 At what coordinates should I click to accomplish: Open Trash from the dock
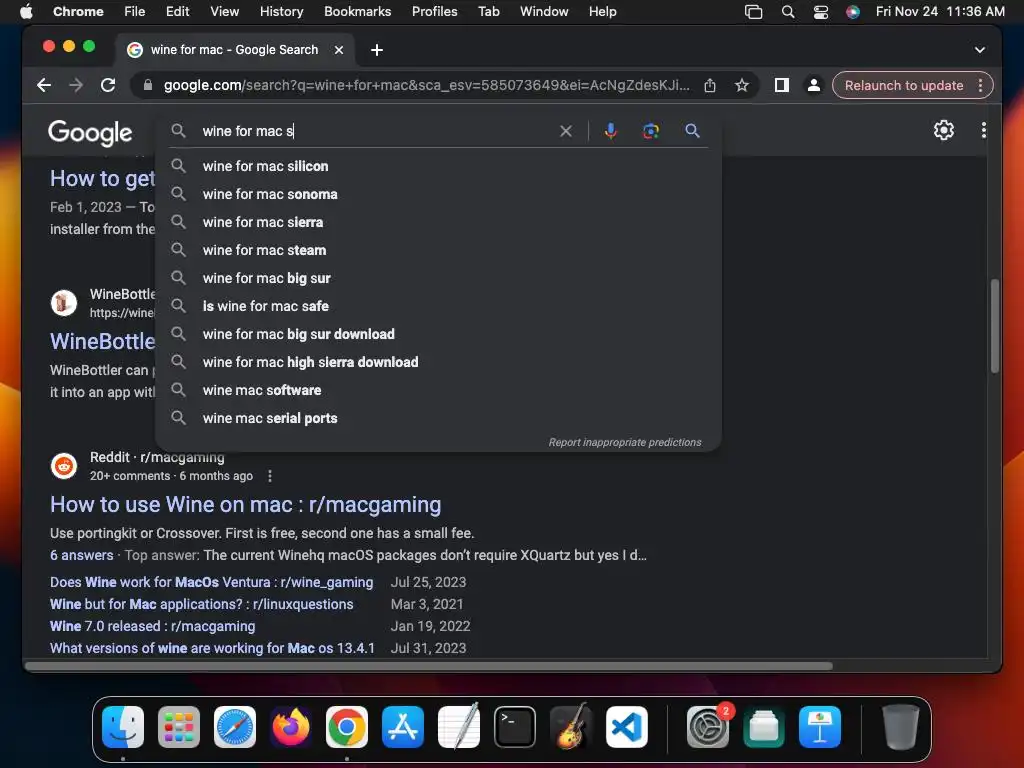click(x=901, y=726)
